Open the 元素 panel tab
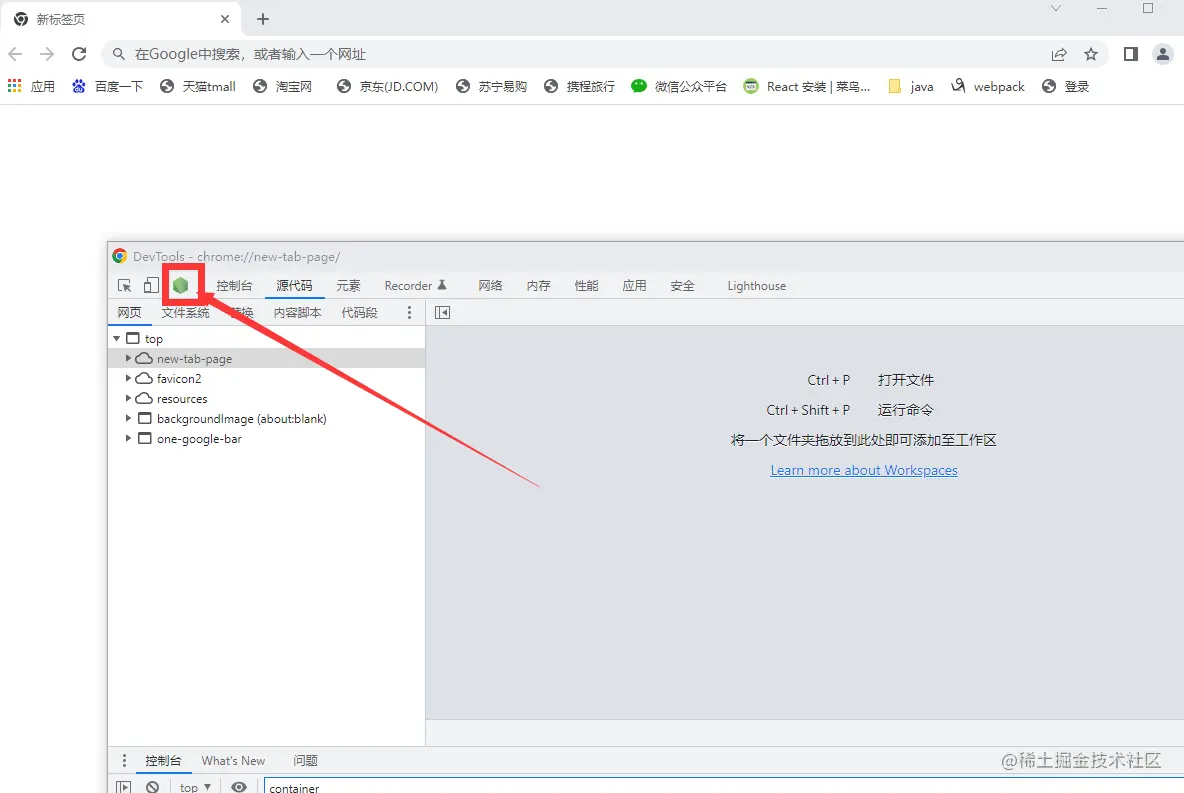 click(349, 285)
